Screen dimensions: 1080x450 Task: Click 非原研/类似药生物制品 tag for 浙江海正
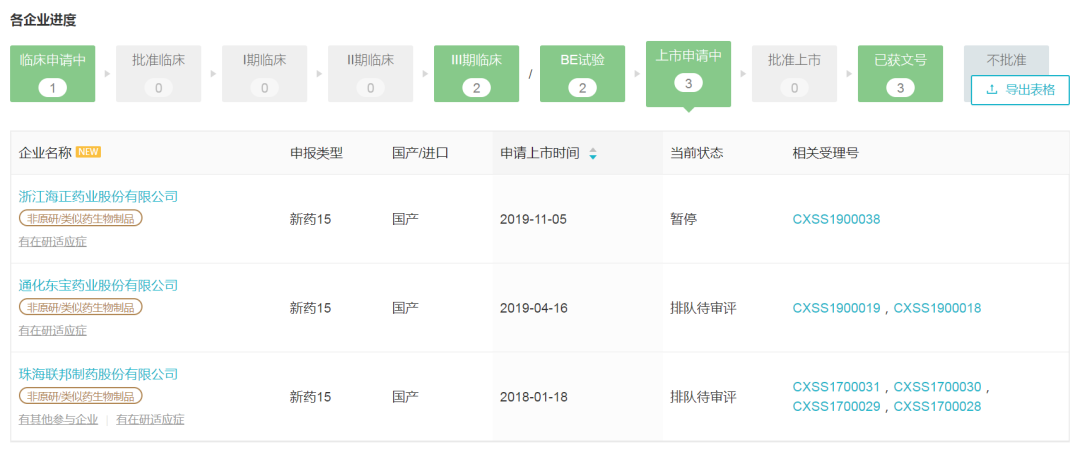coord(81,218)
